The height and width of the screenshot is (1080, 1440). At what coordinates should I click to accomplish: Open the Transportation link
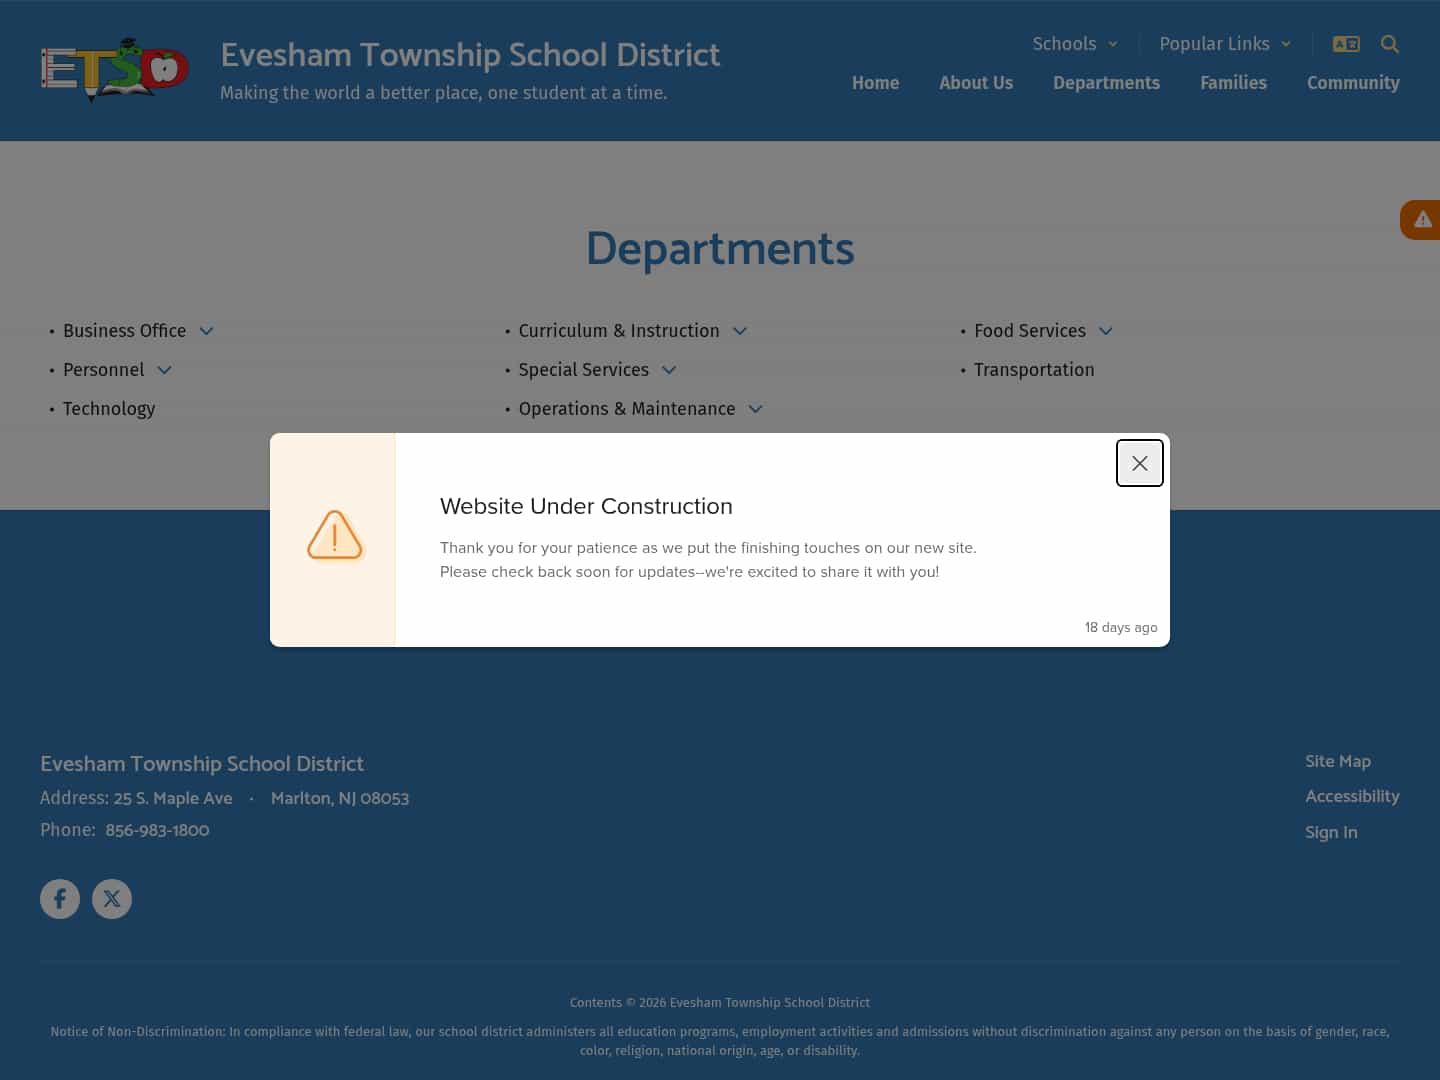pos(1034,370)
